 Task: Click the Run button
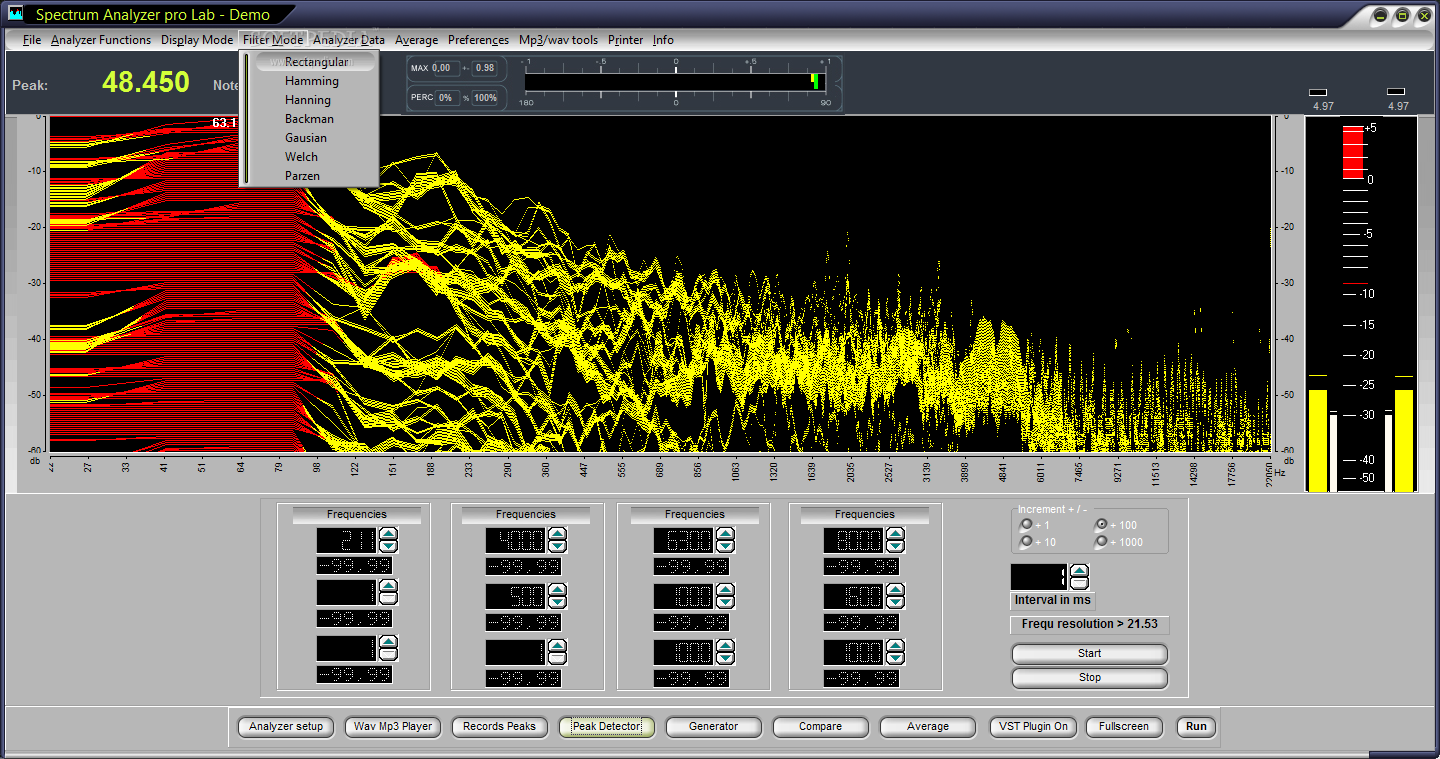[x=1196, y=727]
